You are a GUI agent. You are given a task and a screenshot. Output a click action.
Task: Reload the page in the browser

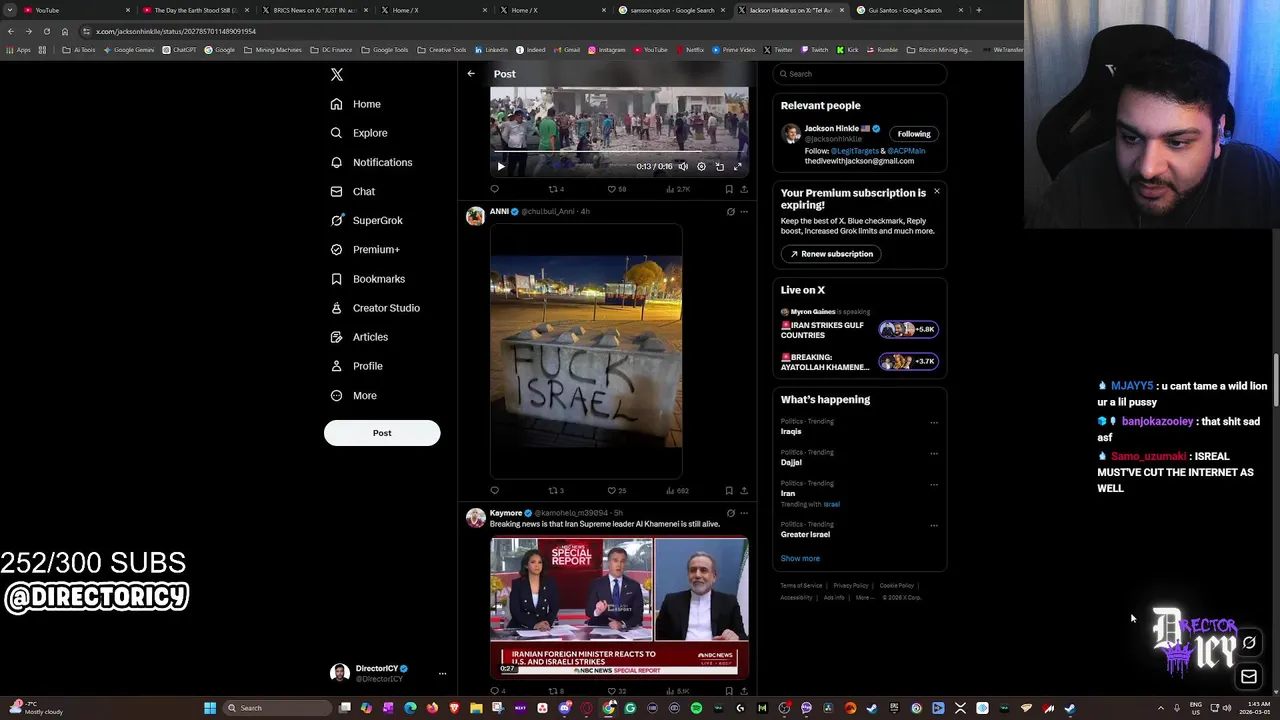46,31
